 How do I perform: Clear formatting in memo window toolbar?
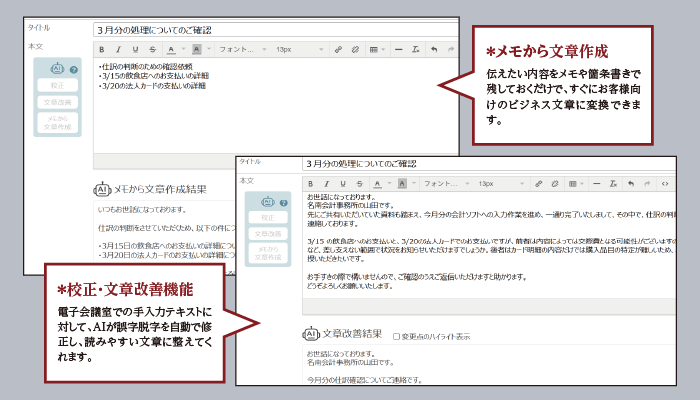click(x=416, y=50)
